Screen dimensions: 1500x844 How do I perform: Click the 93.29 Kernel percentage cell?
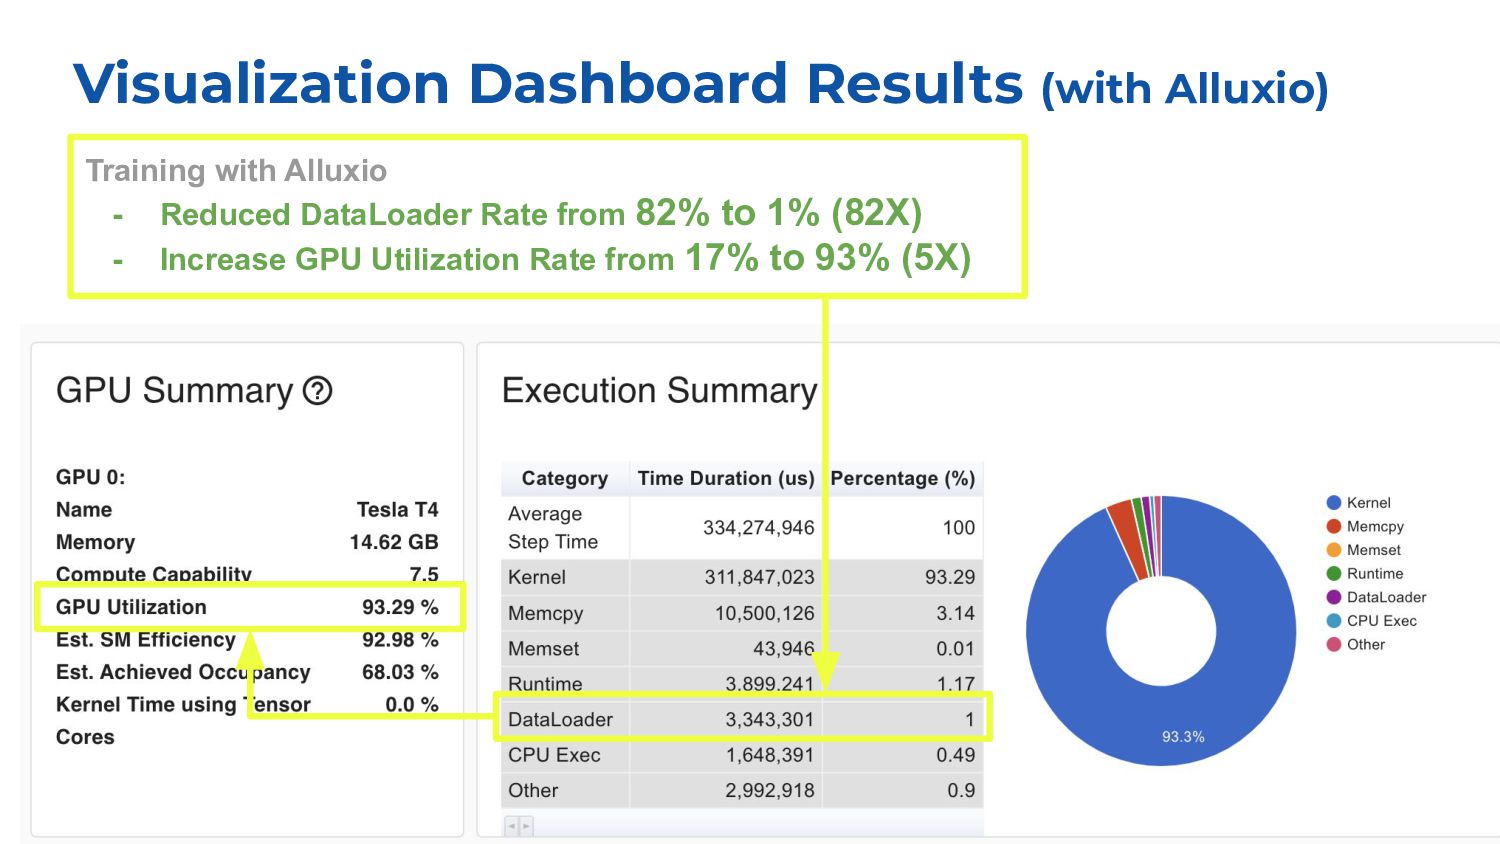[x=903, y=577]
